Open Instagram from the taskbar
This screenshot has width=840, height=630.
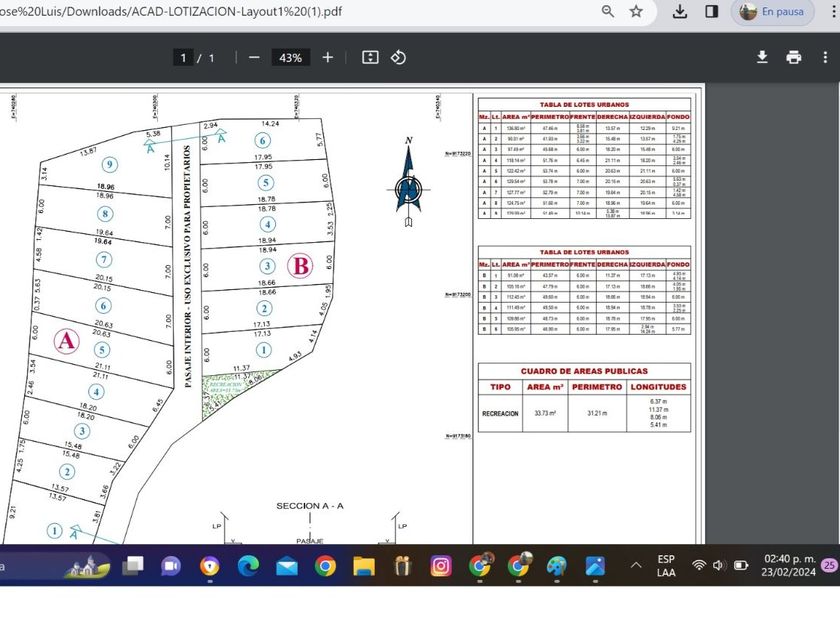click(x=441, y=567)
